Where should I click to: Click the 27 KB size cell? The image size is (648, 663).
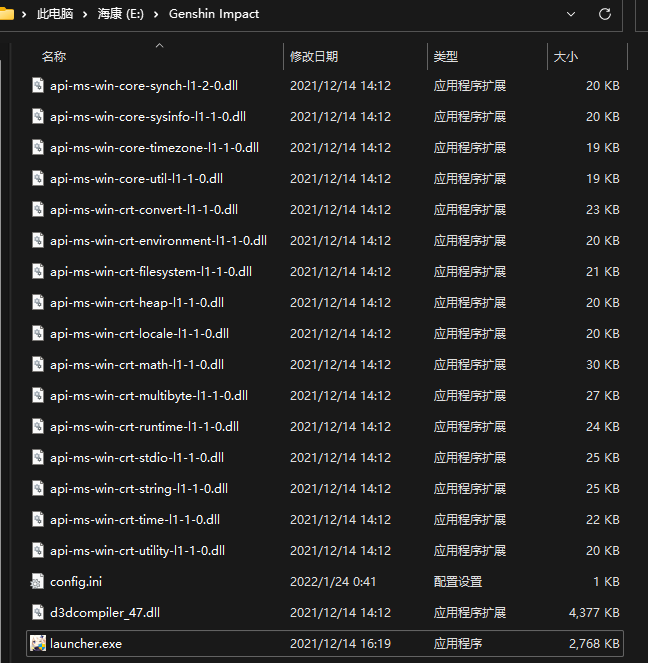(603, 396)
